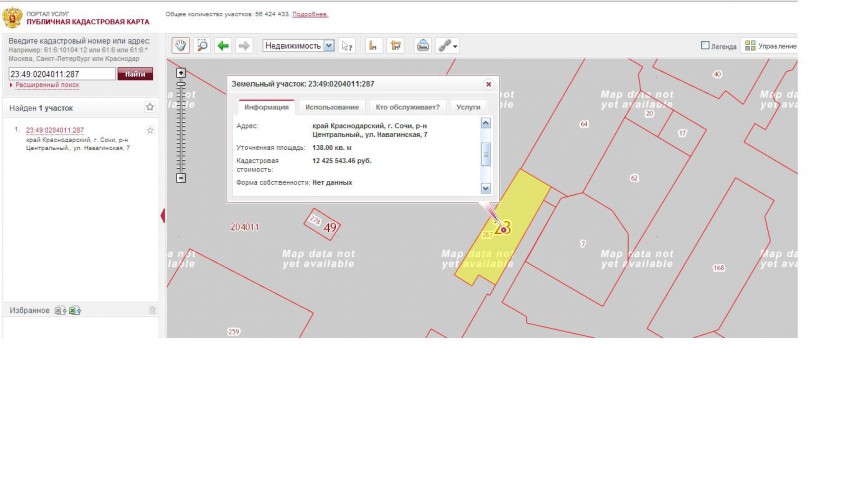This screenshot has height=478, width=850.
Task: Click the zoom in plus button
Action: point(181,73)
